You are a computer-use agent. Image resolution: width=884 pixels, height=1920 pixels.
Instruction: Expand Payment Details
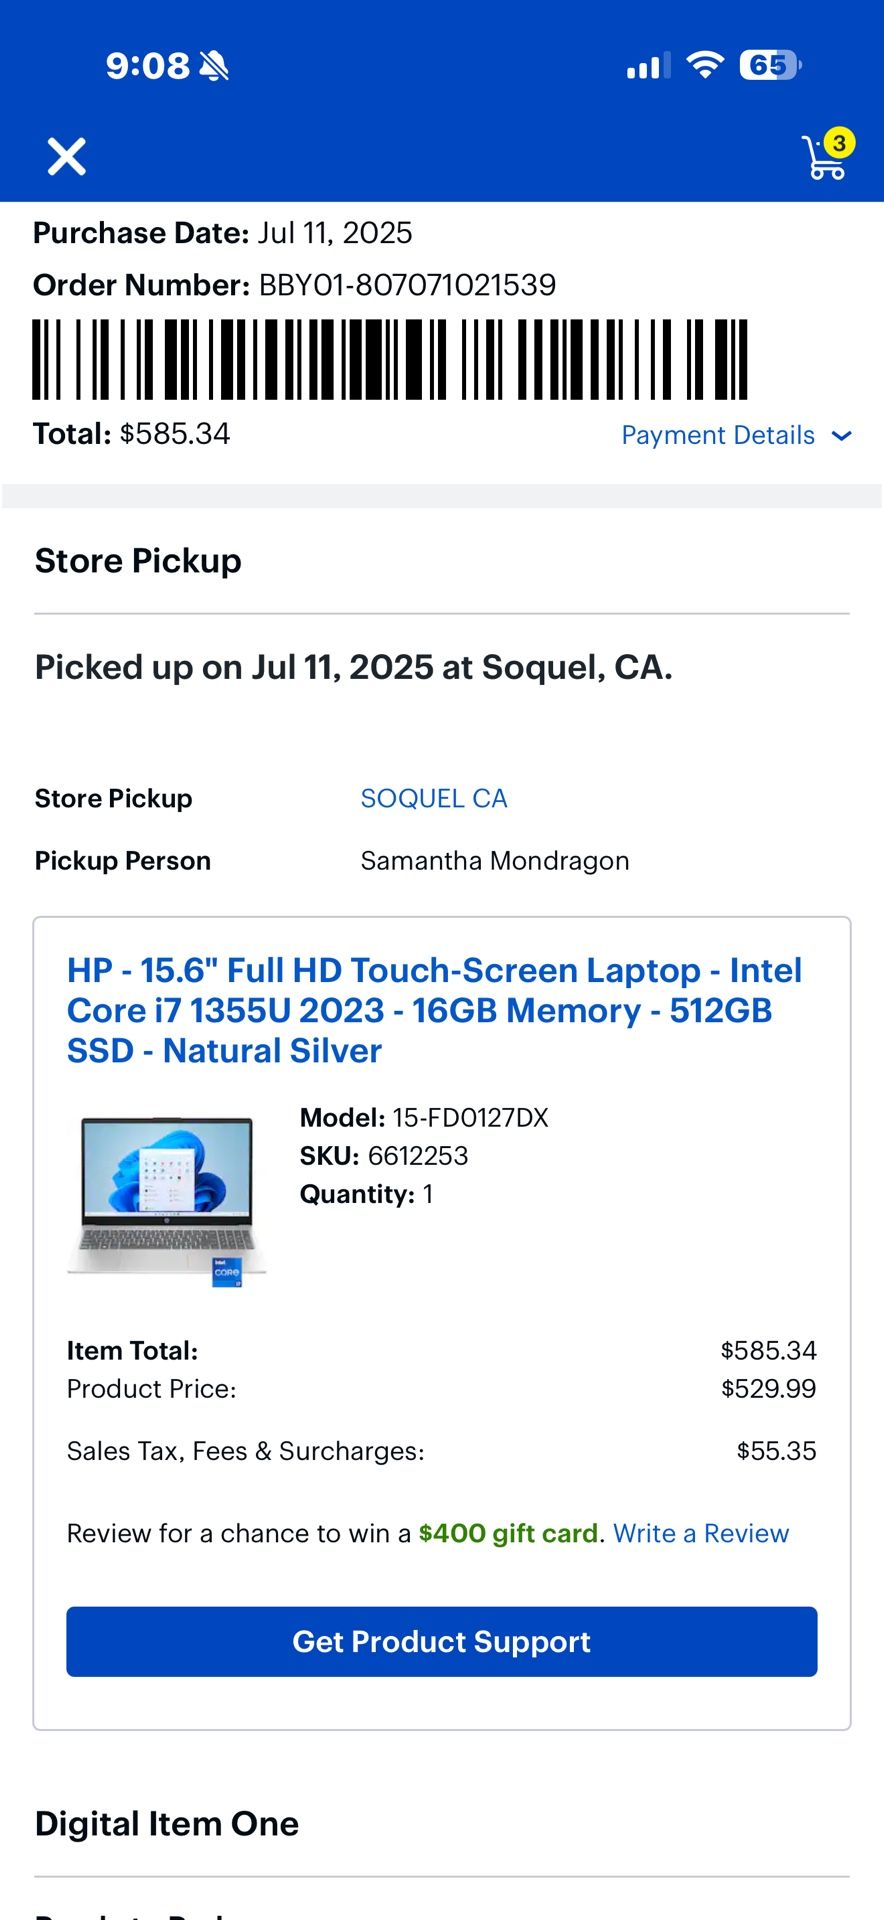tap(718, 435)
